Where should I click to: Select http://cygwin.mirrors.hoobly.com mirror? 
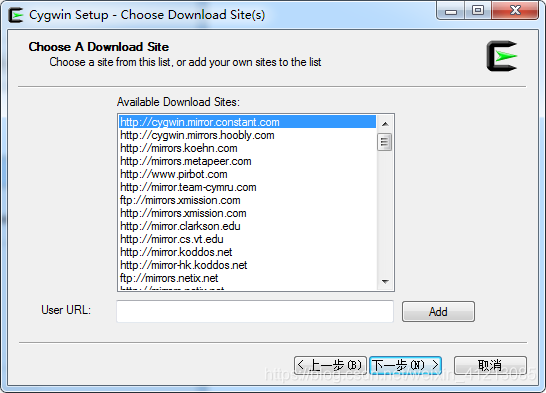[x=248, y=135]
